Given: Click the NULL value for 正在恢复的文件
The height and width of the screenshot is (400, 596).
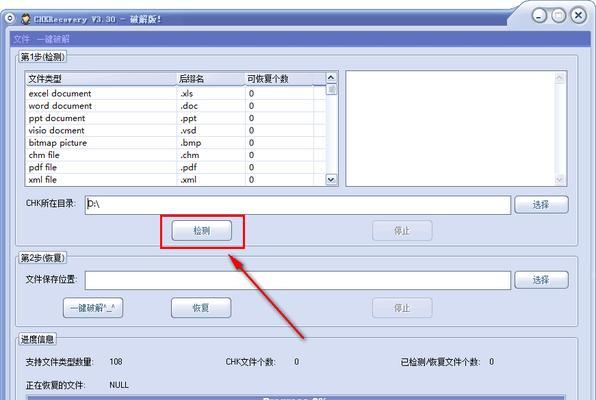Looking at the screenshot, I should coord(119,385).
